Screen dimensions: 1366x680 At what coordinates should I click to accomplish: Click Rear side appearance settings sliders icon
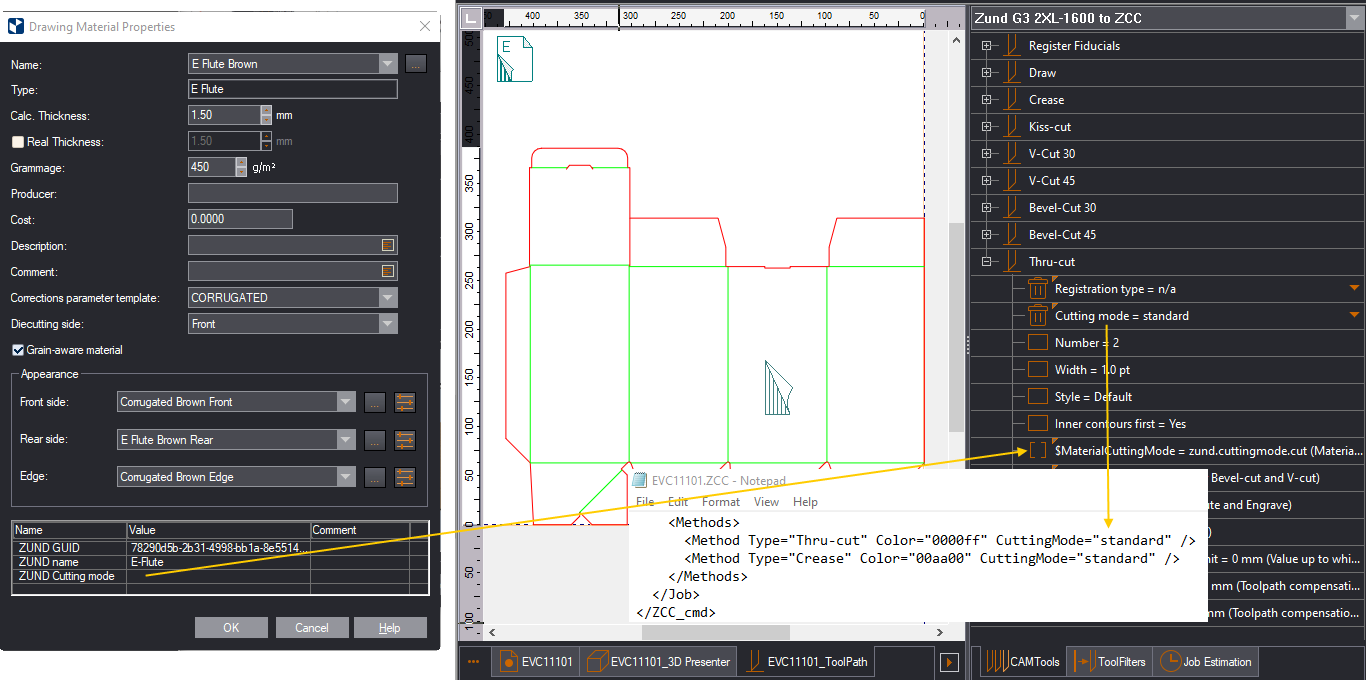[x=405, y=440]
